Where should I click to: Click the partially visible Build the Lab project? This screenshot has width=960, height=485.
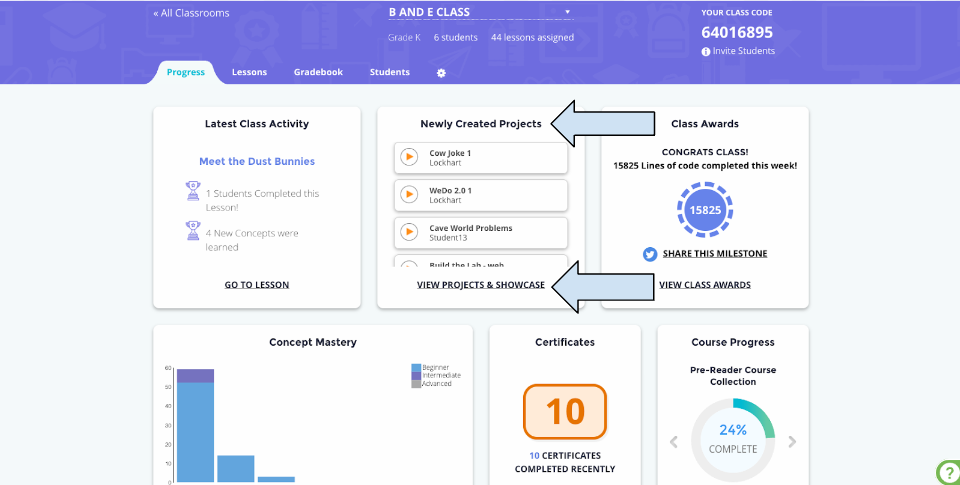(x=481, y=261)
